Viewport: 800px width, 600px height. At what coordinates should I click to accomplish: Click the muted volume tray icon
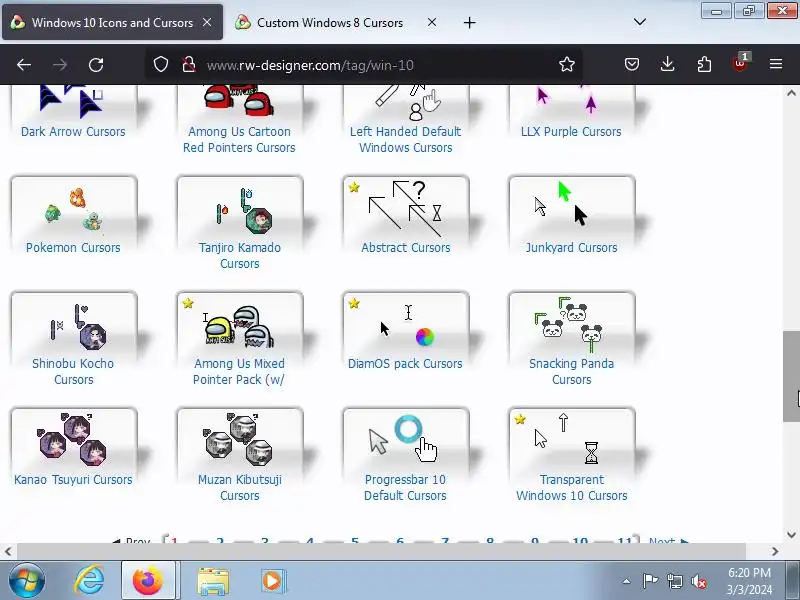click(698, 581)
